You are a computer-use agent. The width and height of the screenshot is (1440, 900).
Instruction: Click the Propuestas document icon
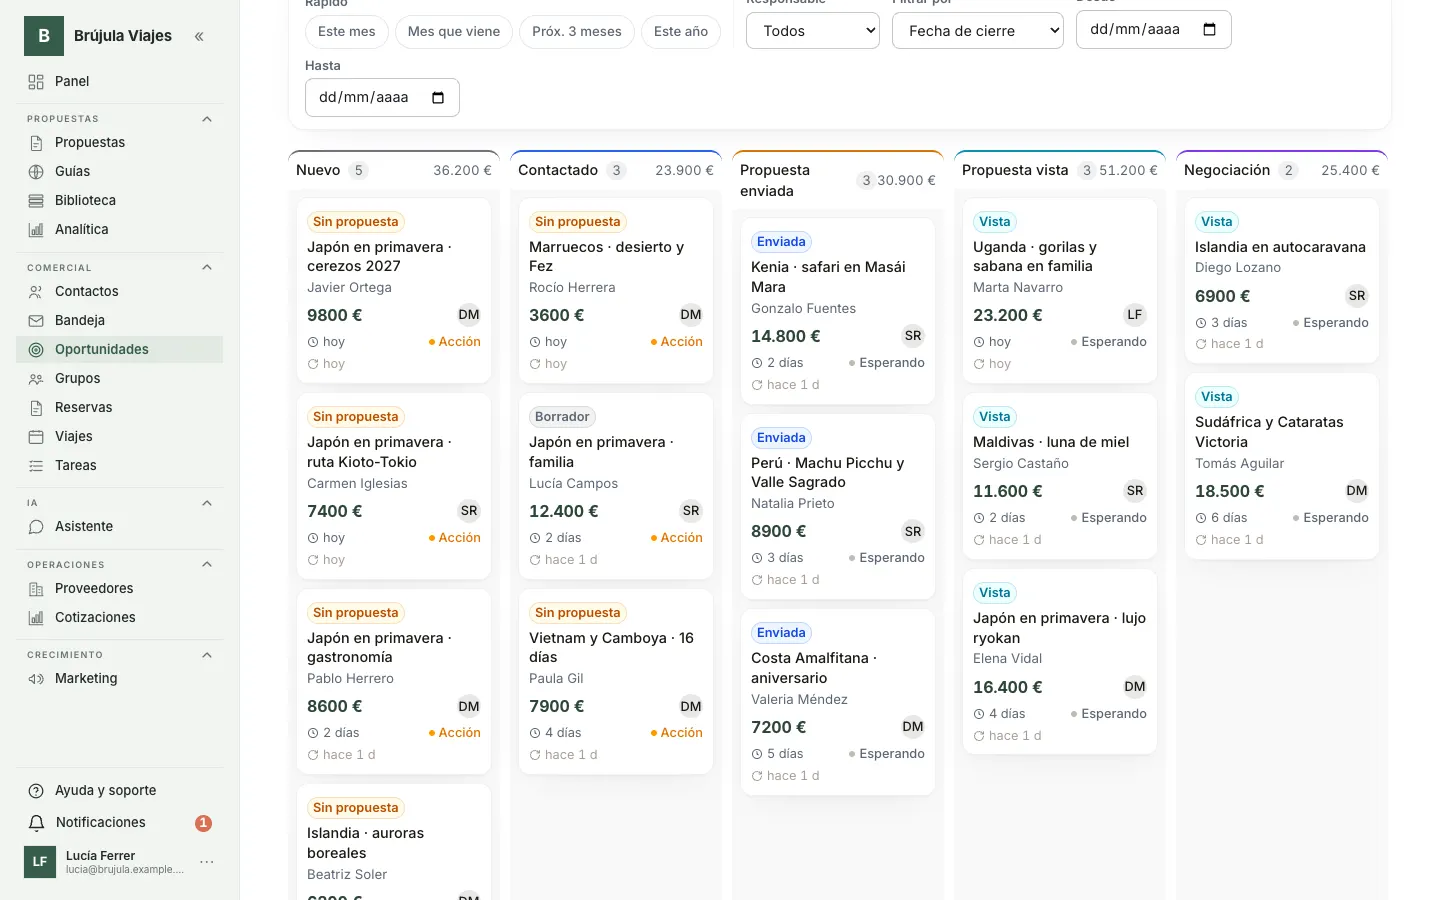click(36, 143)
